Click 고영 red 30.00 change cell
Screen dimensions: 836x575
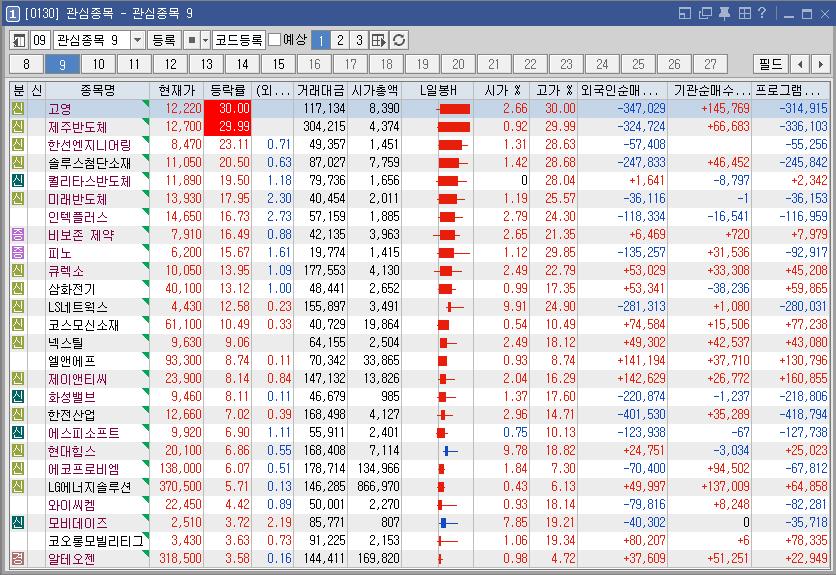pos(228,108)
